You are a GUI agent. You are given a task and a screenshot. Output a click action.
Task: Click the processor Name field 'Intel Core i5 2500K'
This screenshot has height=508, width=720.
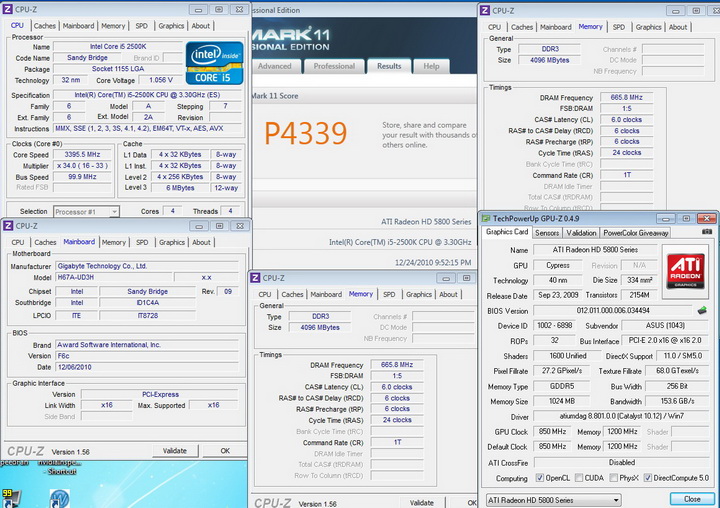pos(118,46)
